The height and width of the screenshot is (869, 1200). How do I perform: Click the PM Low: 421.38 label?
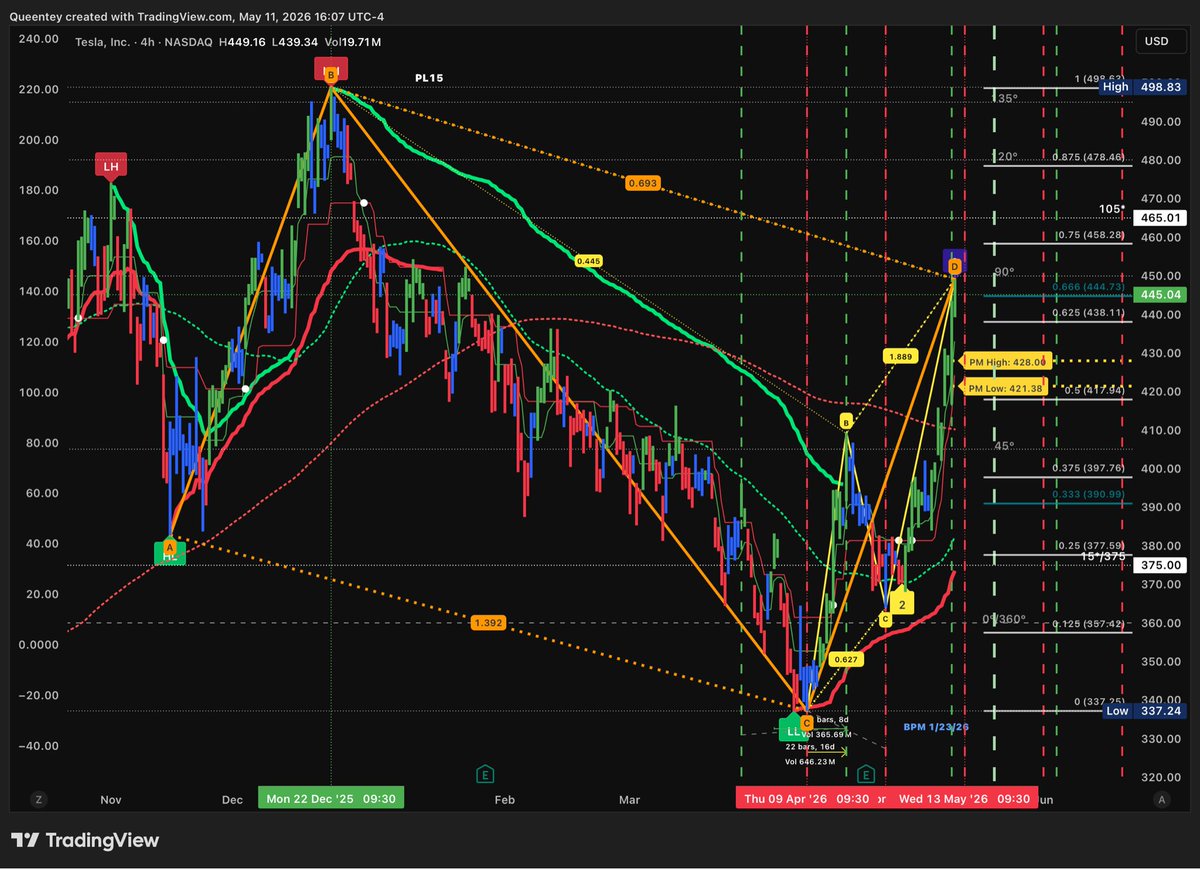[1004, 388]
